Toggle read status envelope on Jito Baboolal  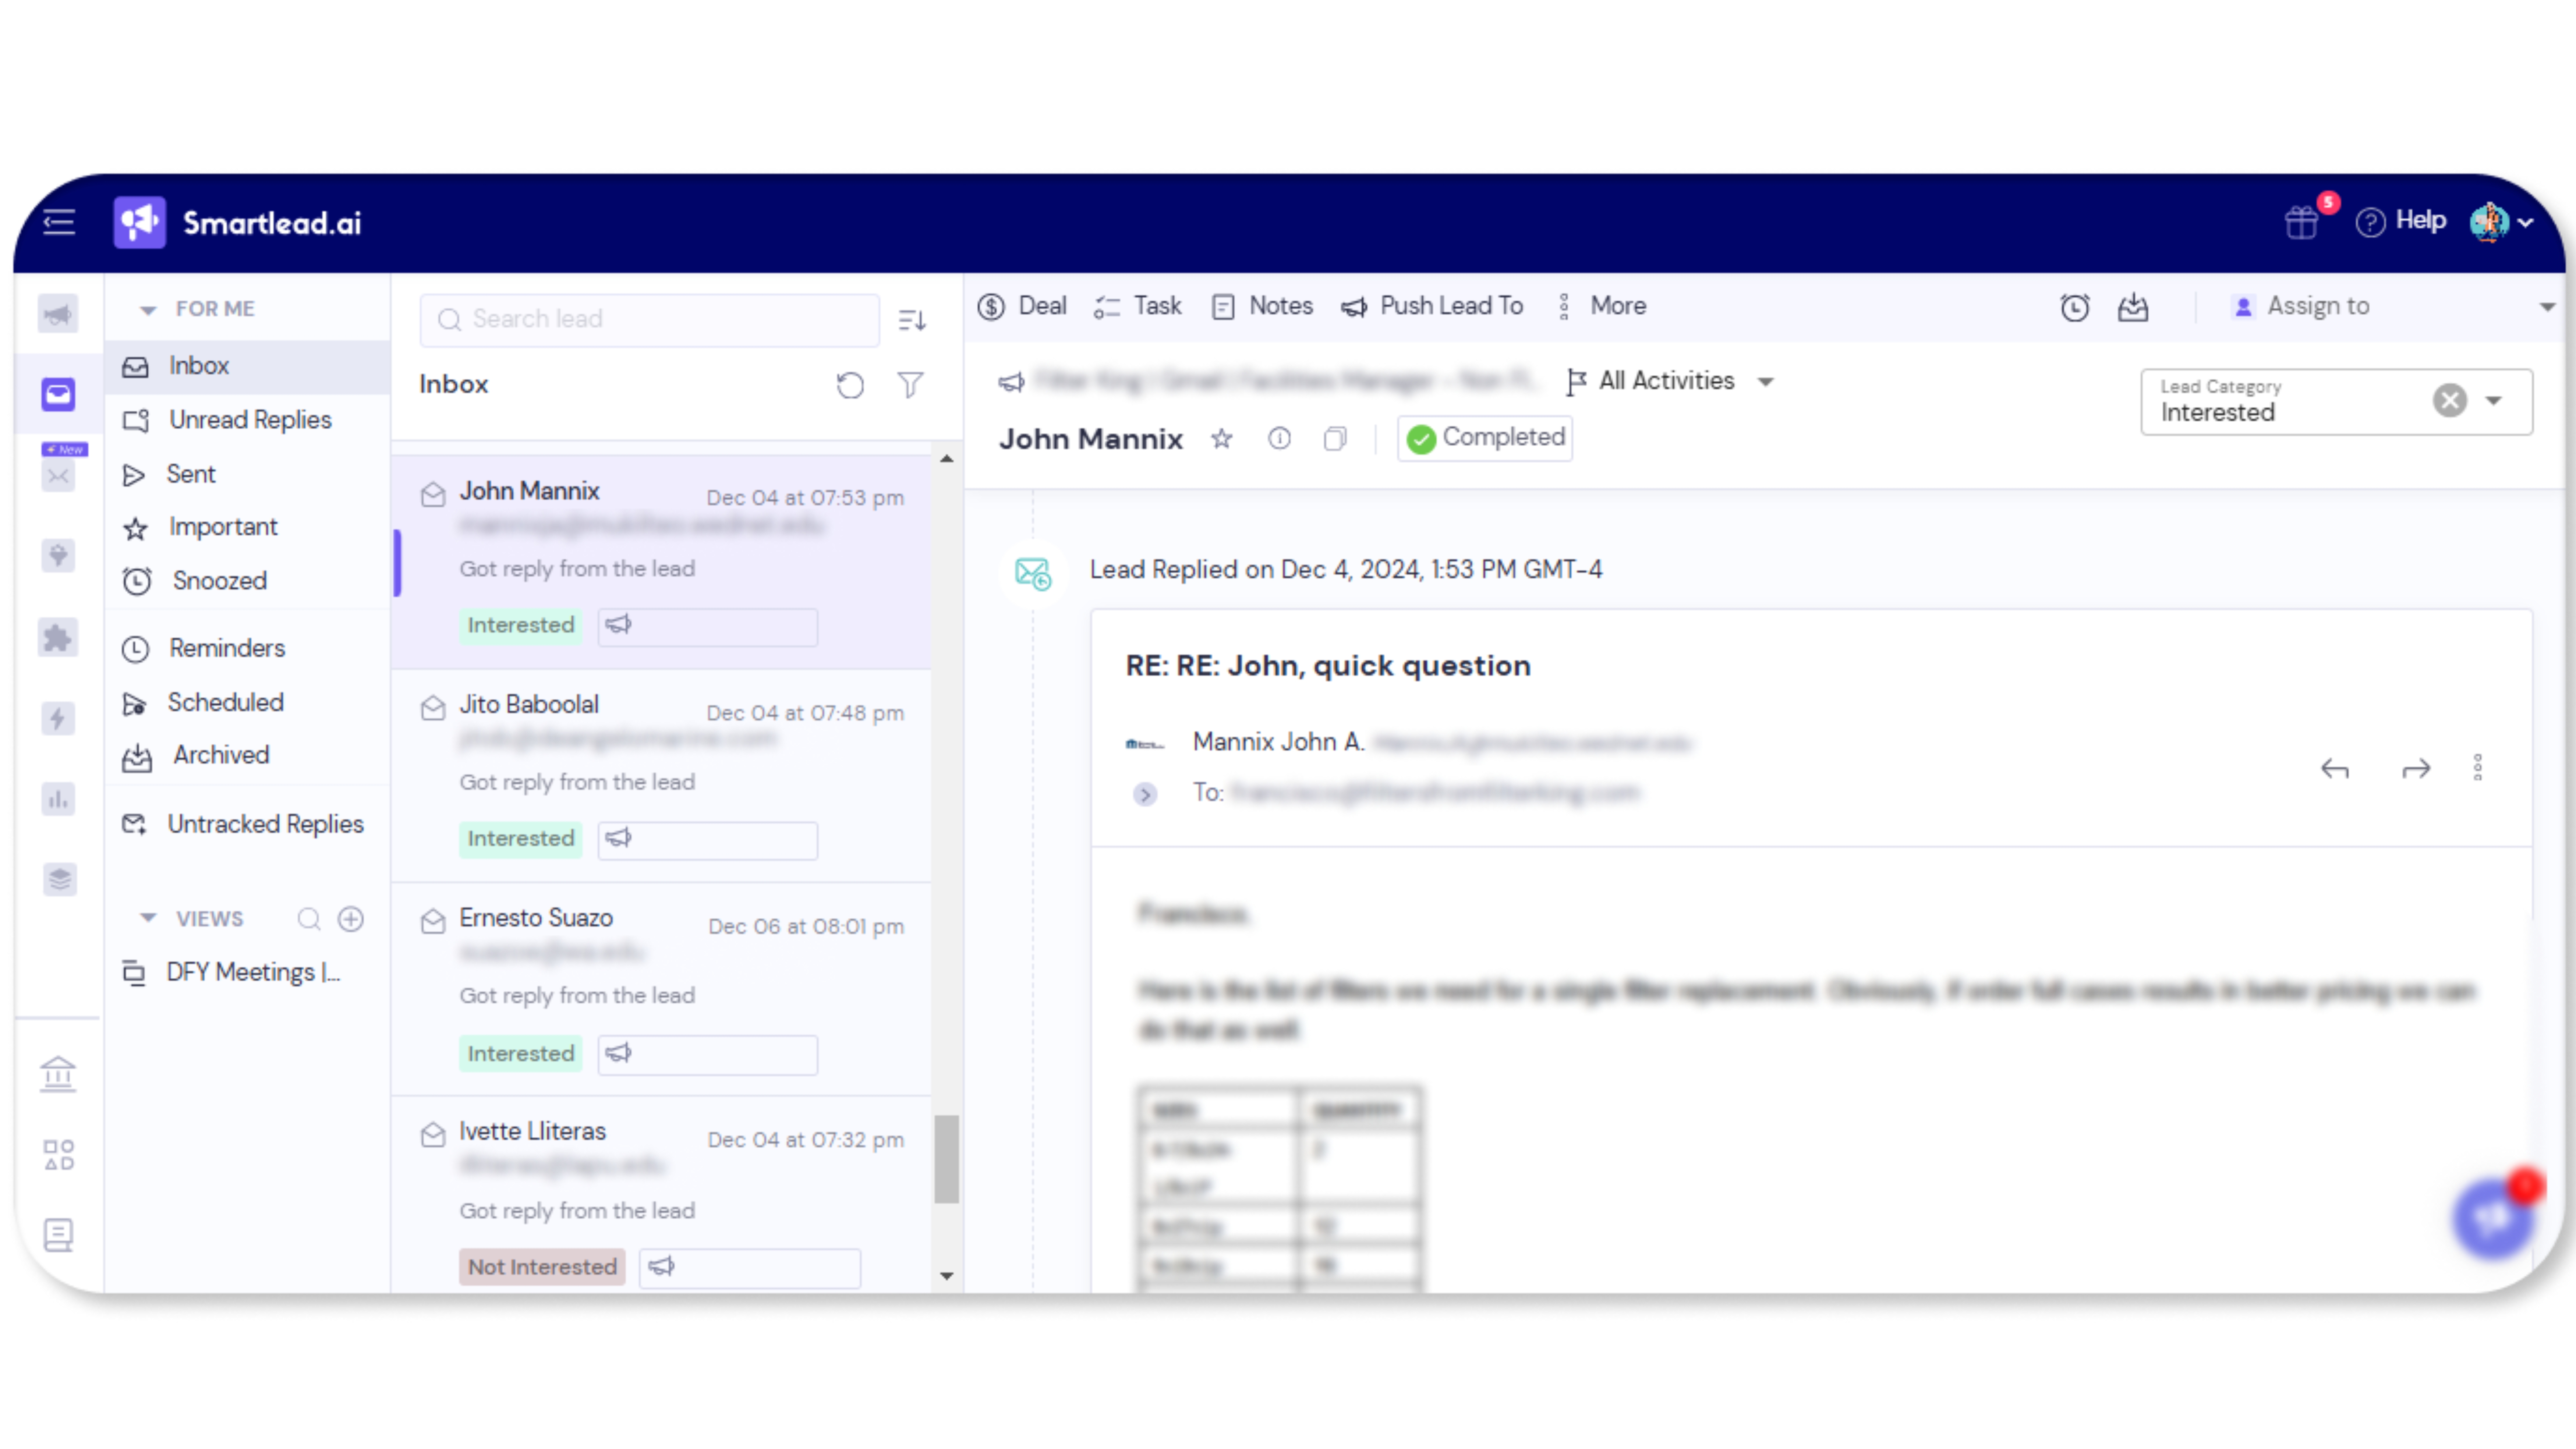point(433,708)
